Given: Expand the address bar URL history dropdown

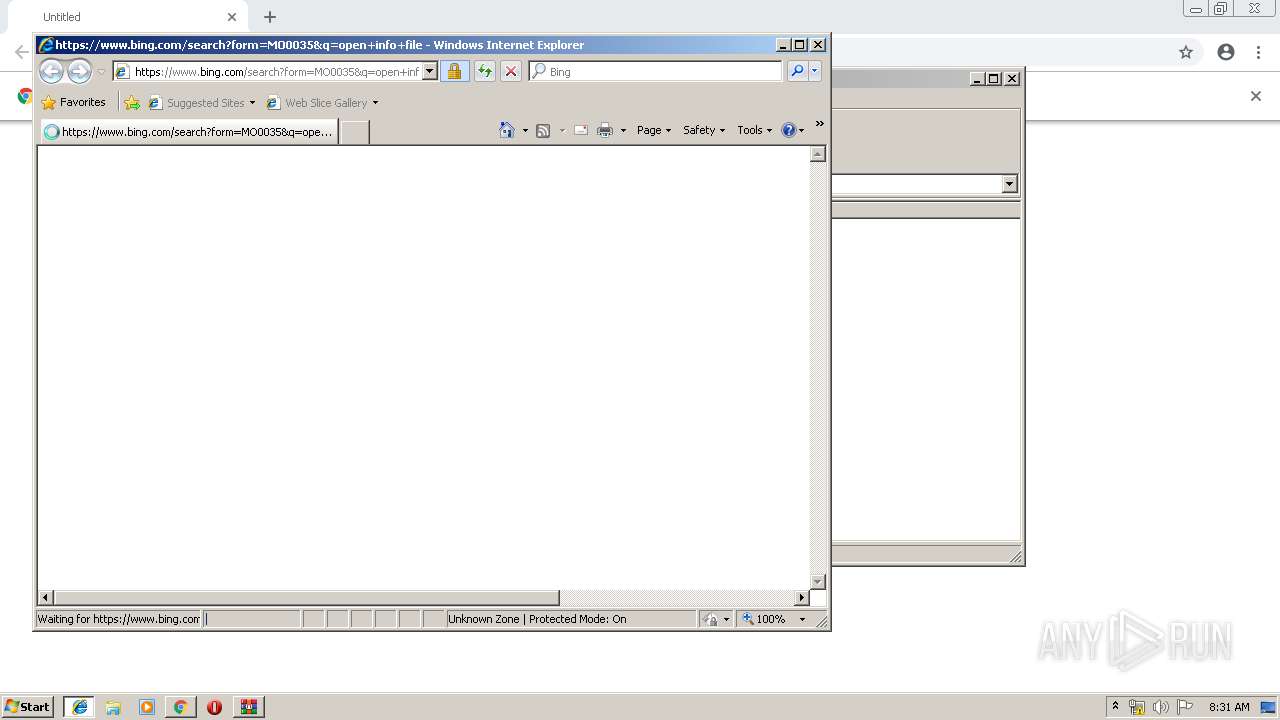Looking at the screenshot, I should [x=430, y=71].
